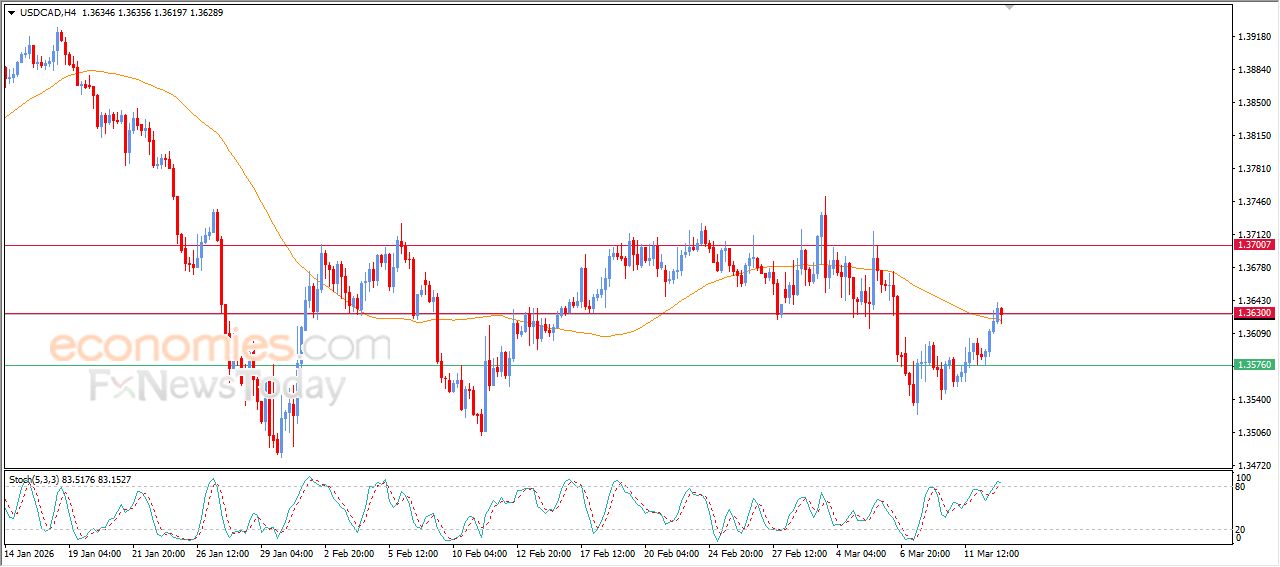Click the 14 Jan 2026 date label
The height and width of the screenshot is (567, 1280).
[28, 552]
